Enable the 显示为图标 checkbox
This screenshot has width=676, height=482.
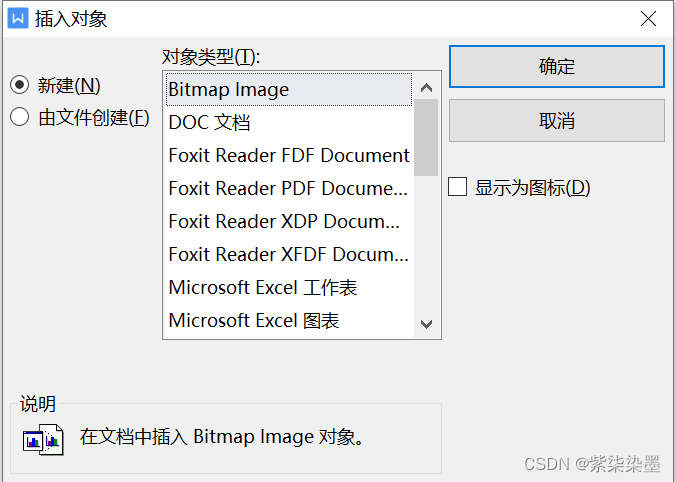click(x=457, y=187)
